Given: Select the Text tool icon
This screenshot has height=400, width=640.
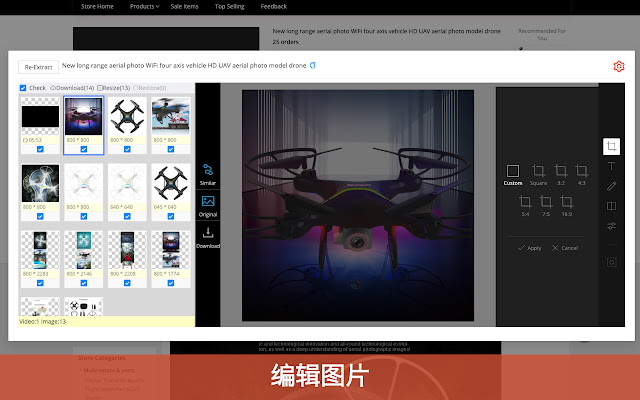Looking at the screenshot, I should (612, 166).
